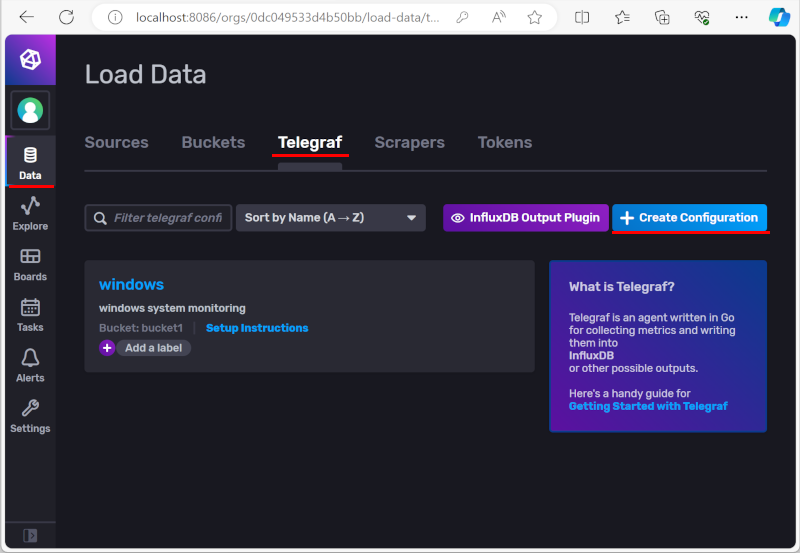Click the purple plus label icon
Screen dimensions: 800x553
pos(107,348)
